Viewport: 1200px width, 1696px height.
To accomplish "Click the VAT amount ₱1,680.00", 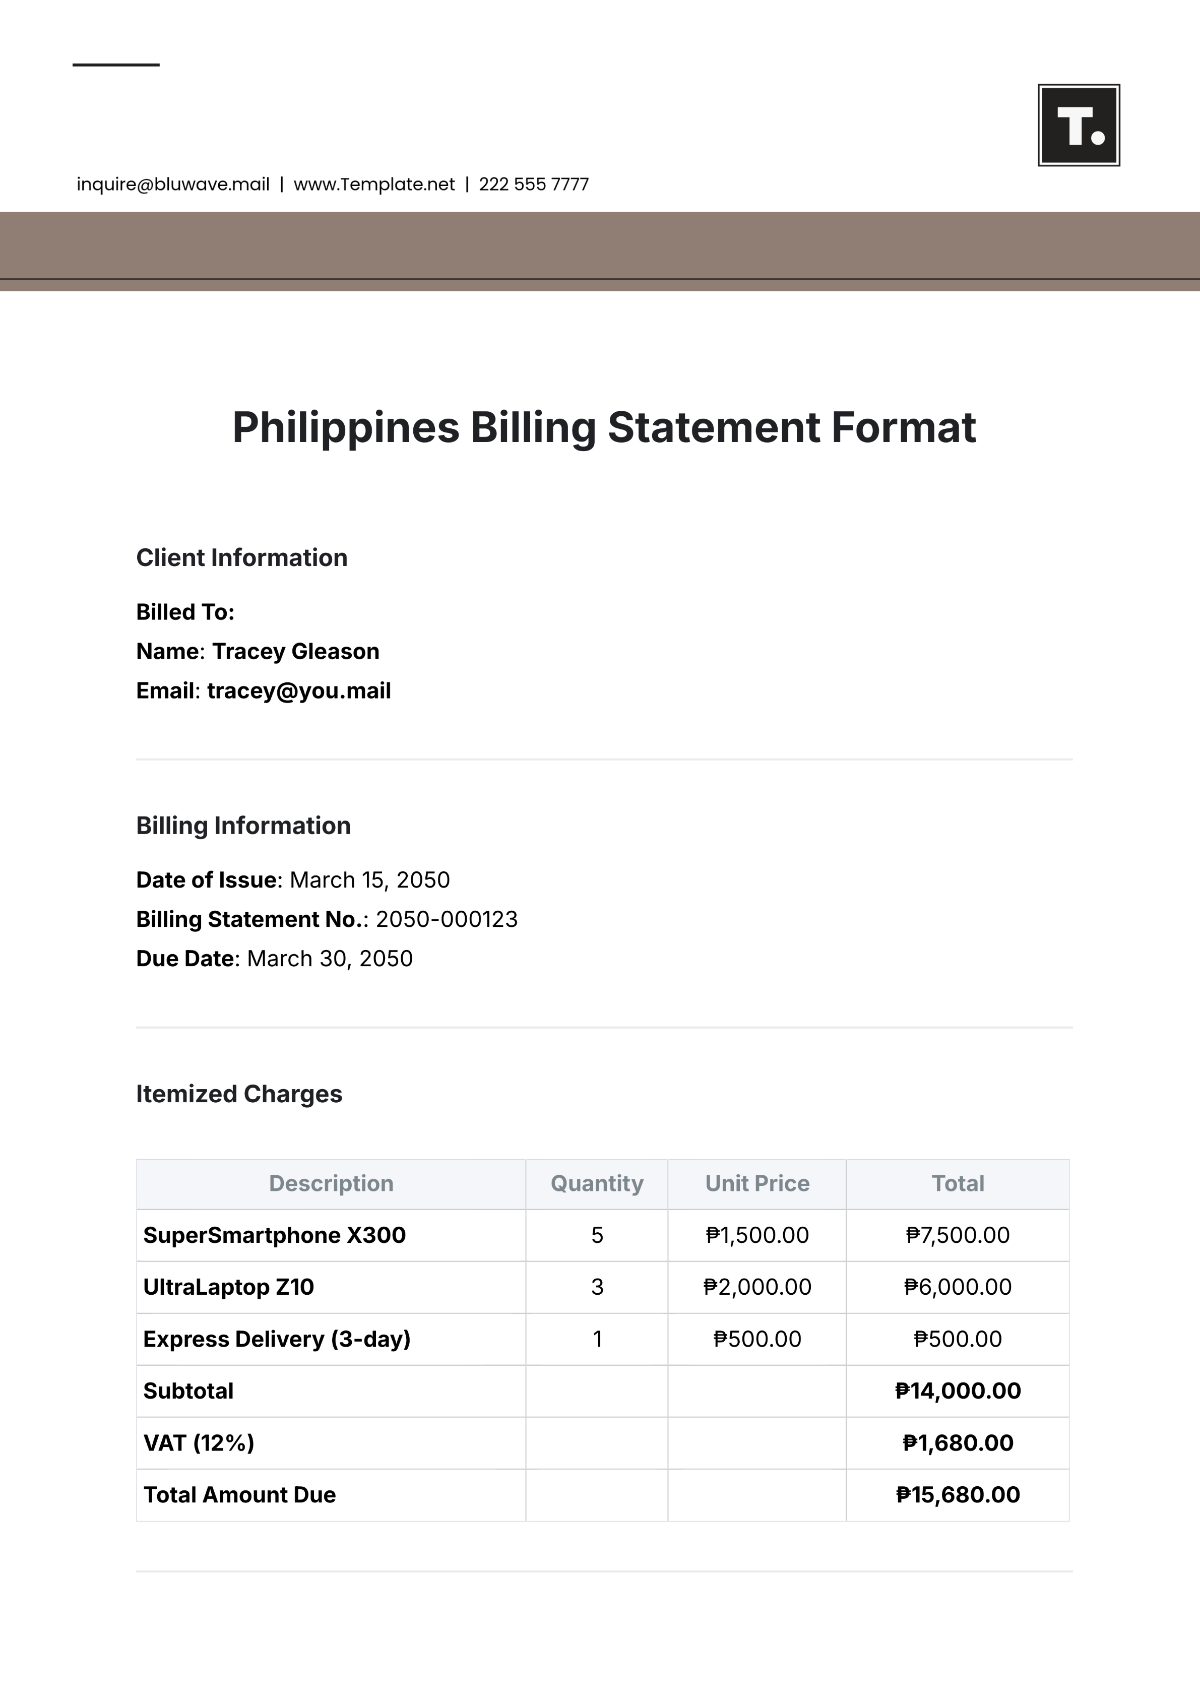I will click(x=958, y=1444).
